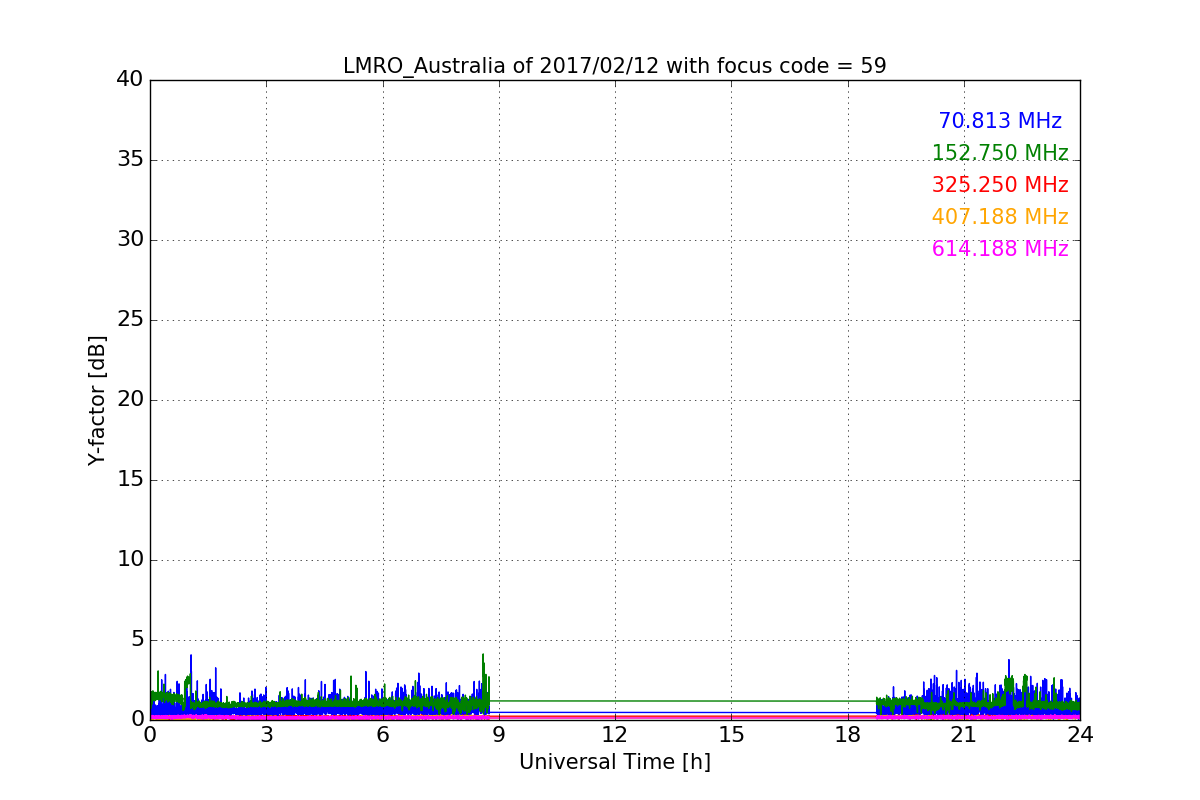Click x-axis tick value 12

615,734
